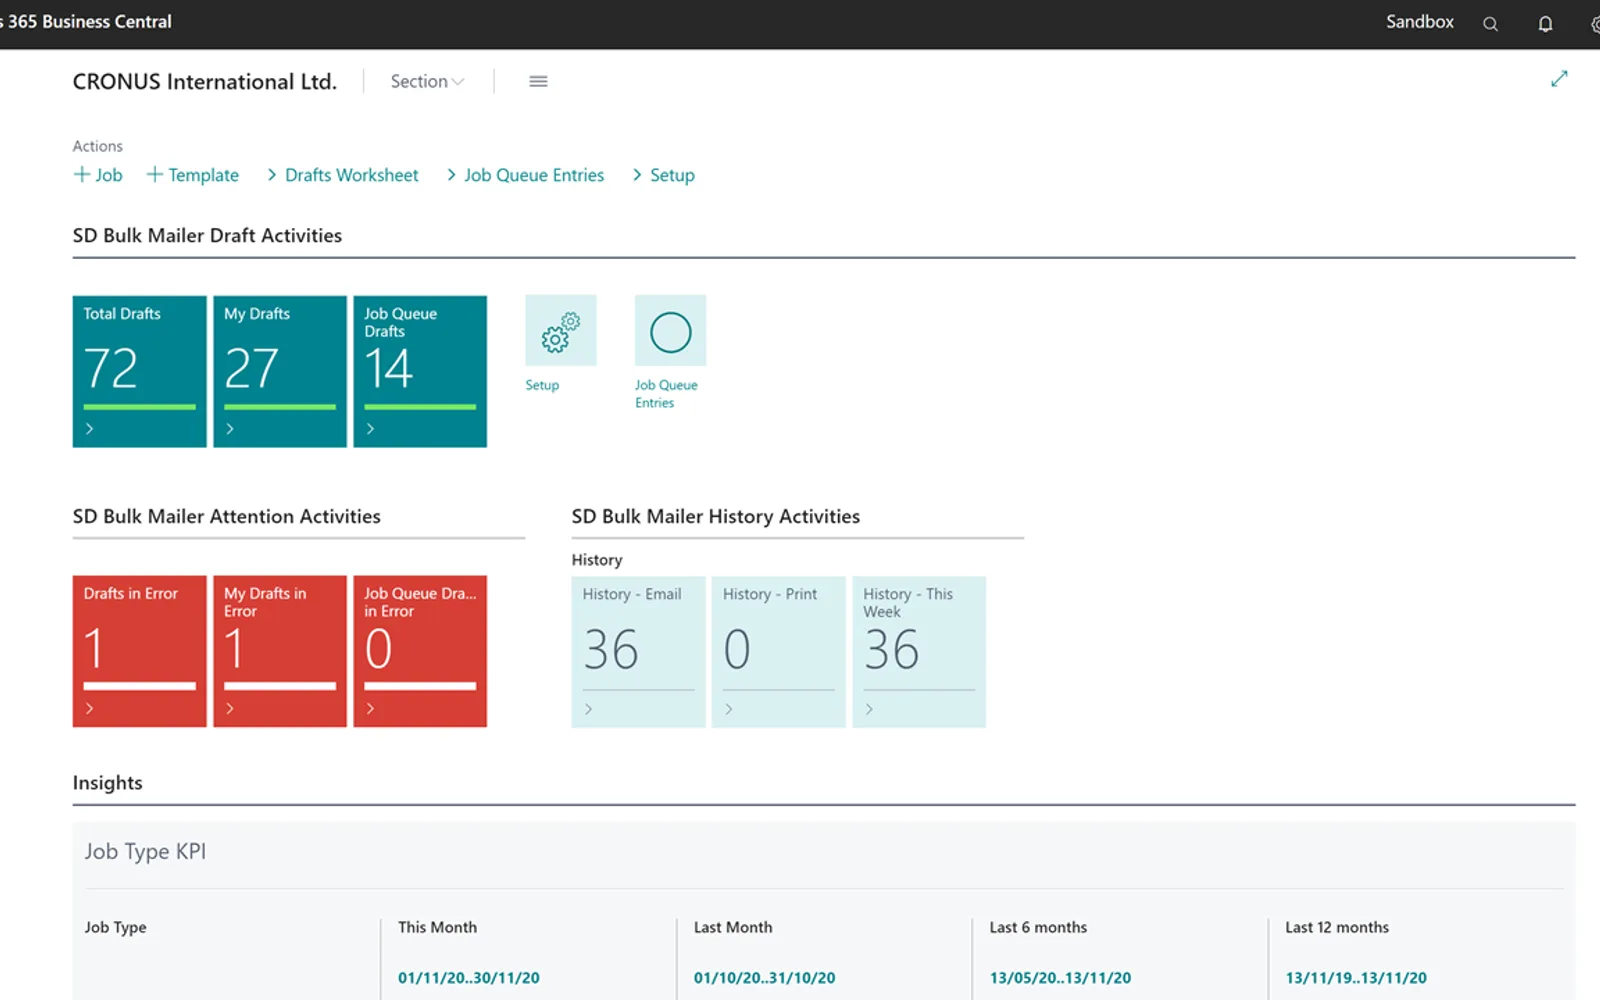Click SD Bulk Mailer Attention Activities heading

pos(227,516)
